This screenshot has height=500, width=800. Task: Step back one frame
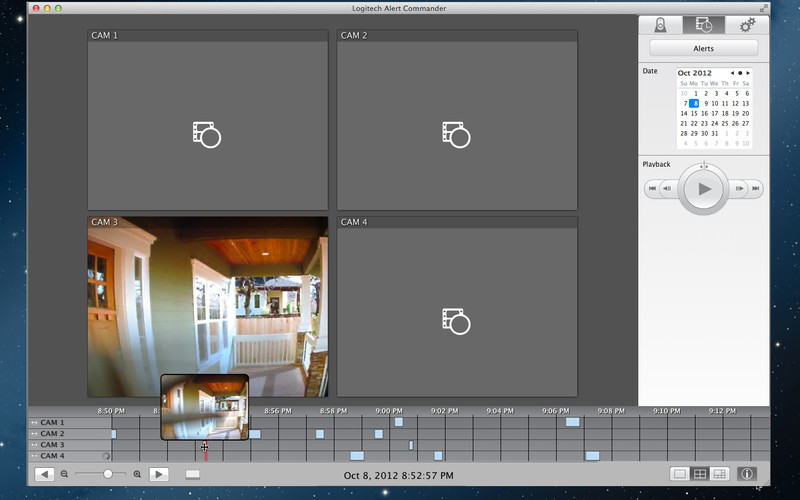pyautogui.click(x=668, y=188)
